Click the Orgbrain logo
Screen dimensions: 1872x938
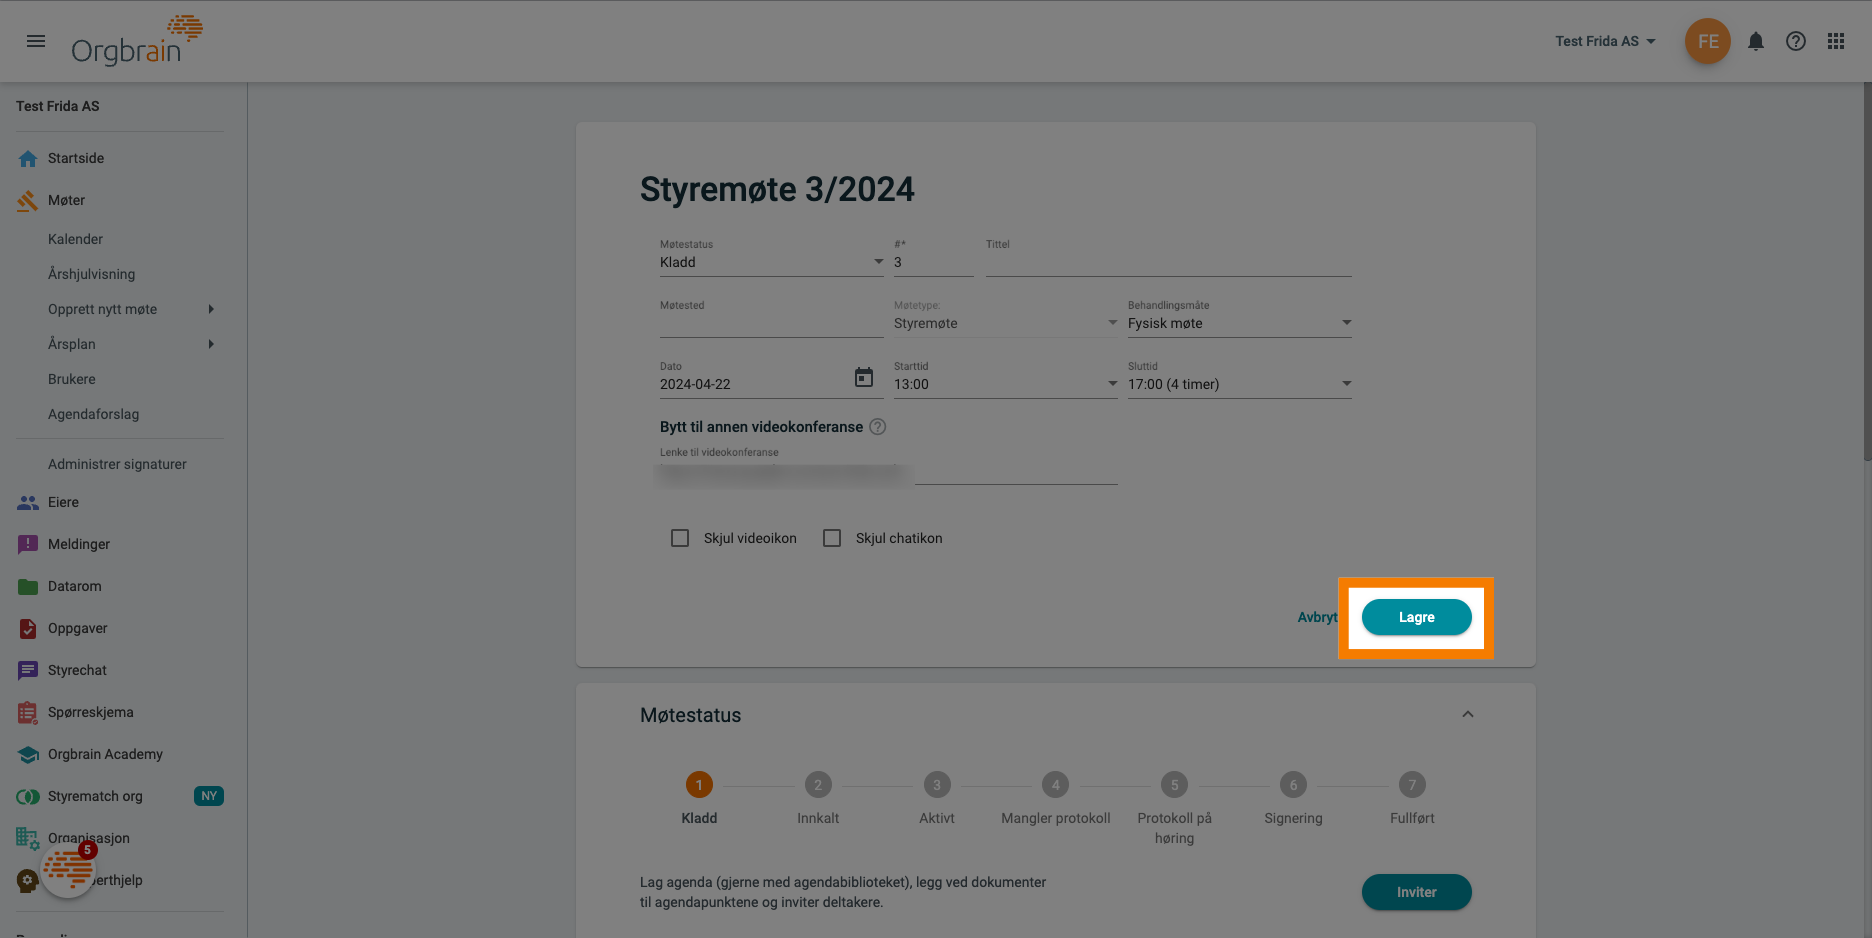[x=137, y=41]
